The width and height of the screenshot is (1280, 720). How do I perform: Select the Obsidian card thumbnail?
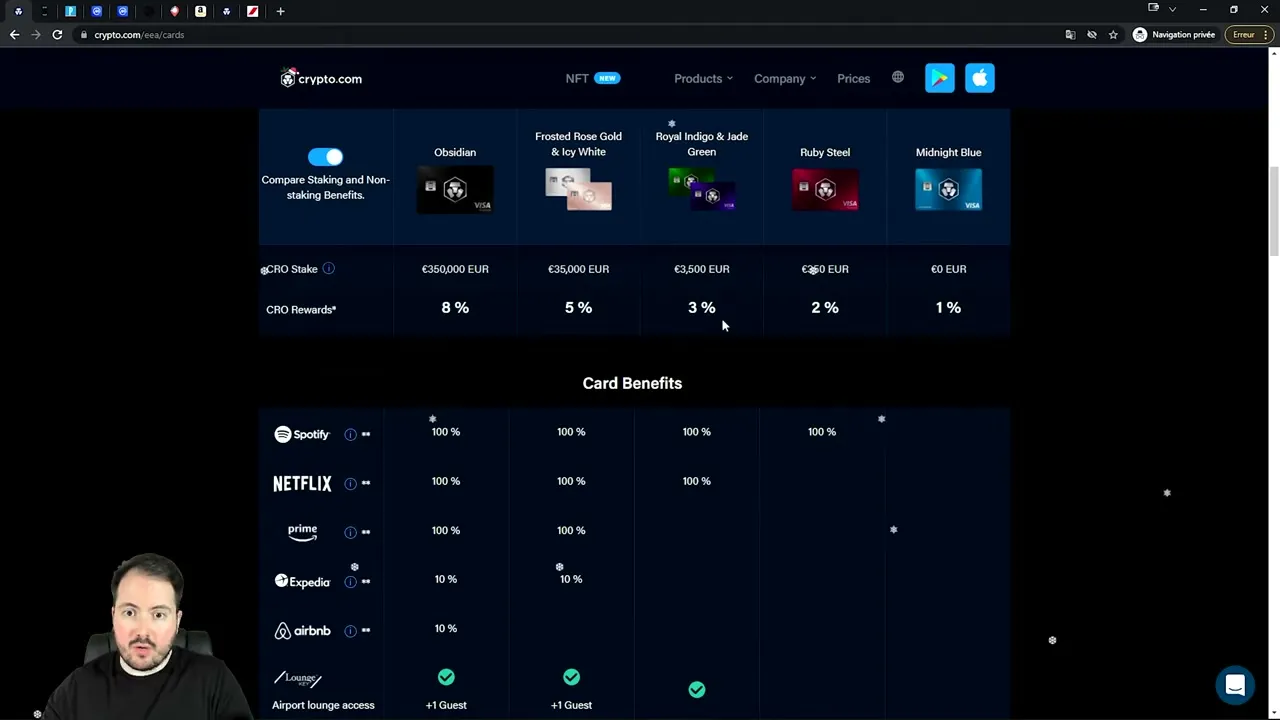click(455, 190)
